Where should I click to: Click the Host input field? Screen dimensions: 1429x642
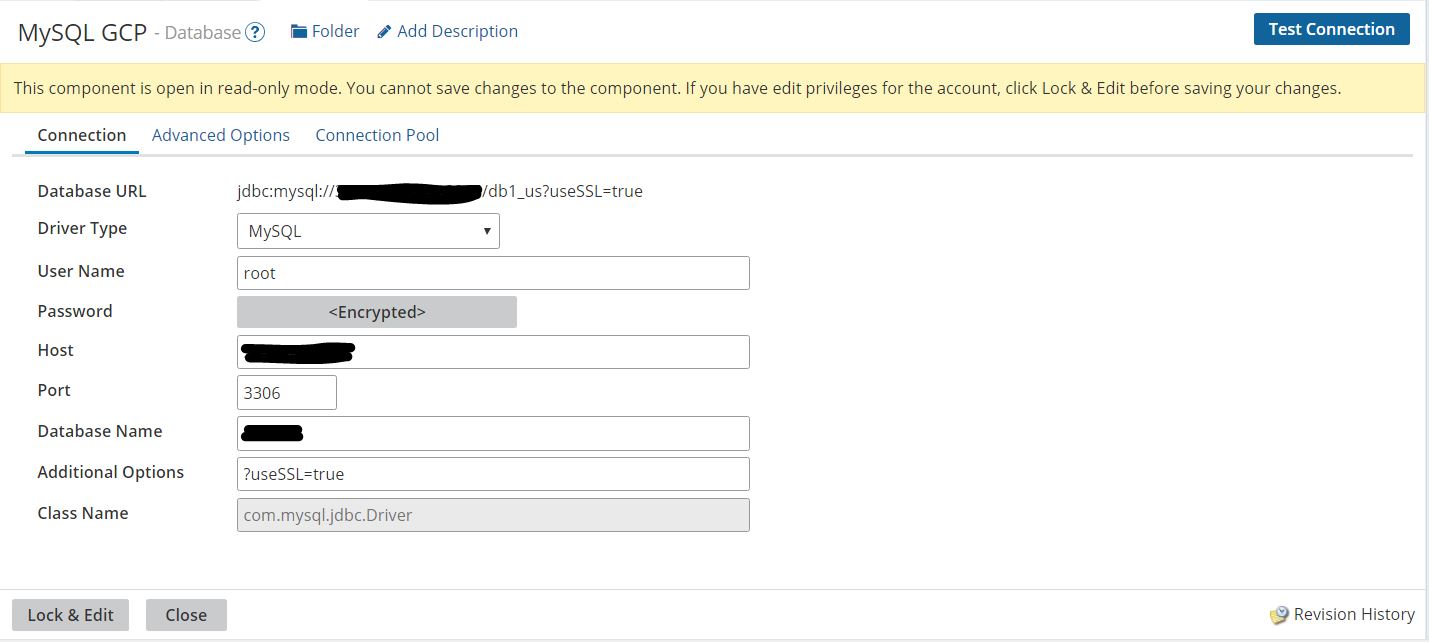coord(493,352)
